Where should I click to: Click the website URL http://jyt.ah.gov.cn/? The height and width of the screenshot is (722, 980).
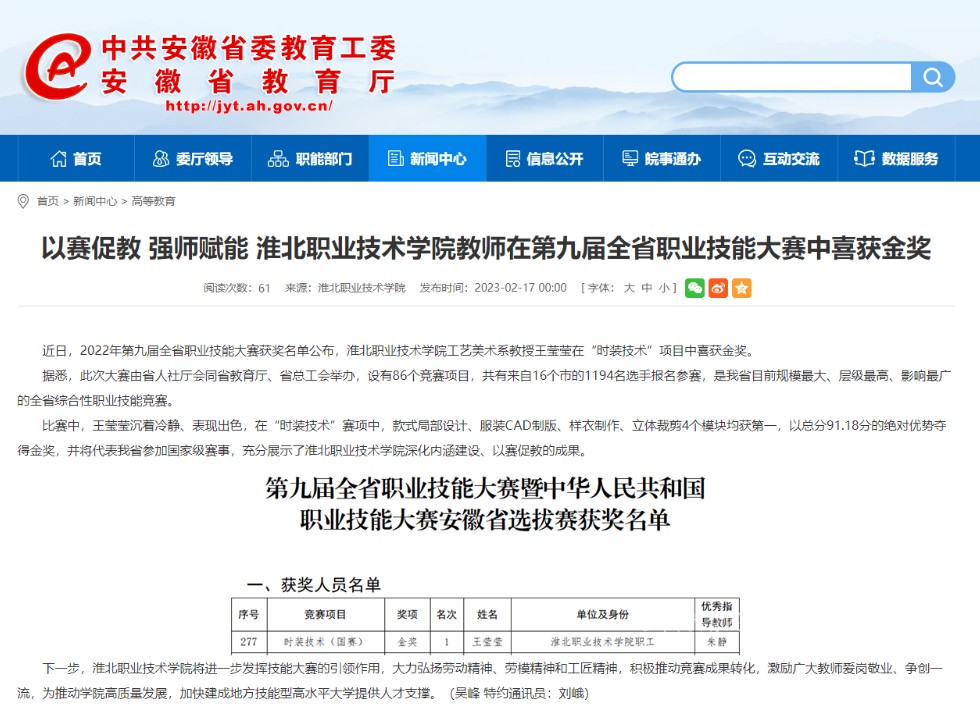point(249,106)
